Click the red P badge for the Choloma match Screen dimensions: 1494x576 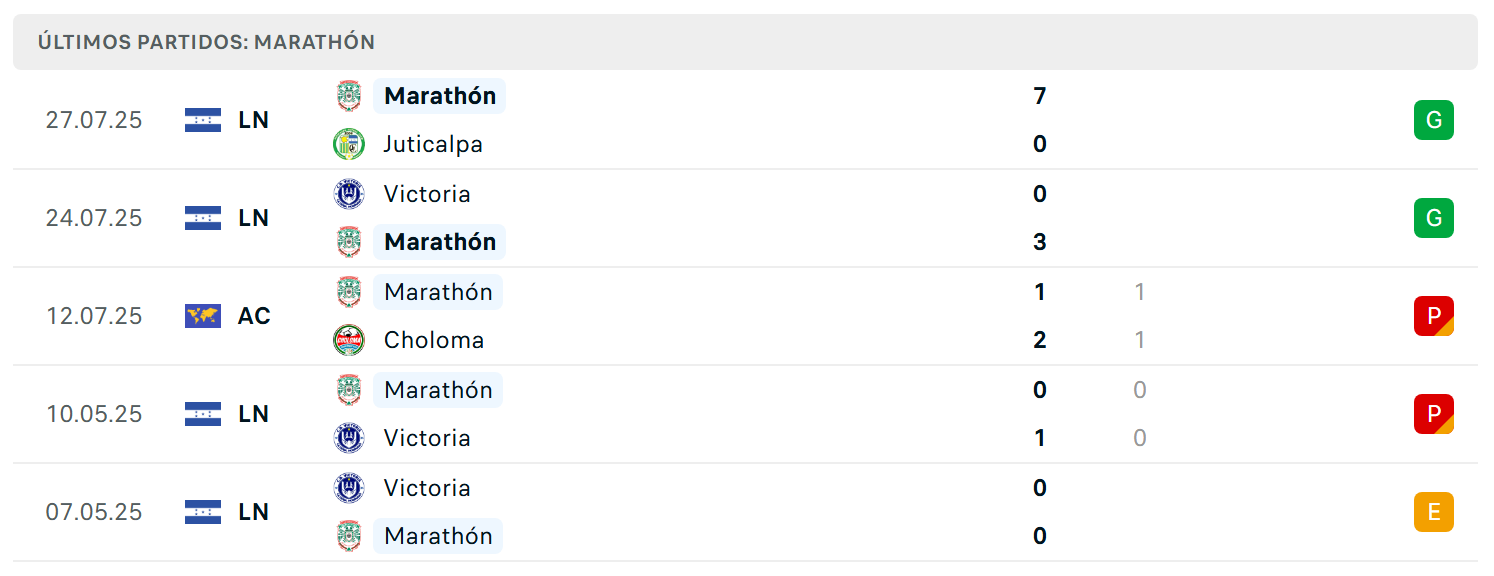click(x=1433, y=316)
